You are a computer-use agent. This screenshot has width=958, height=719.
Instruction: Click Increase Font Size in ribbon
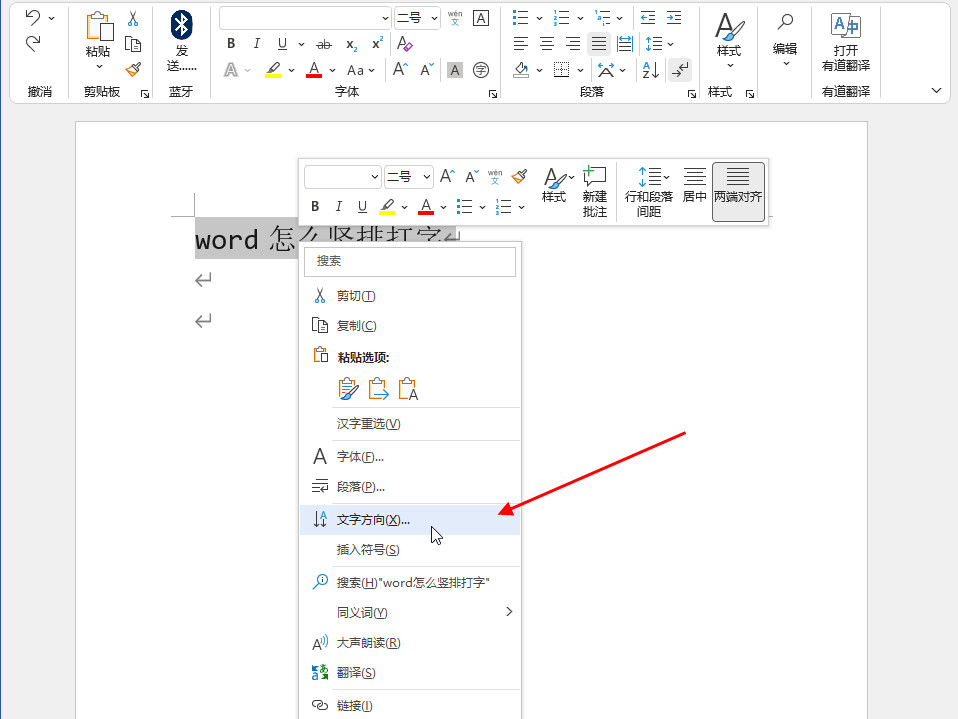pos(400,70)
